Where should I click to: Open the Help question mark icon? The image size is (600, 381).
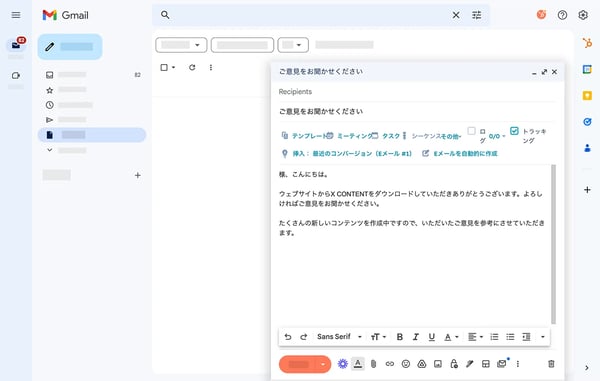pos(562,15)
